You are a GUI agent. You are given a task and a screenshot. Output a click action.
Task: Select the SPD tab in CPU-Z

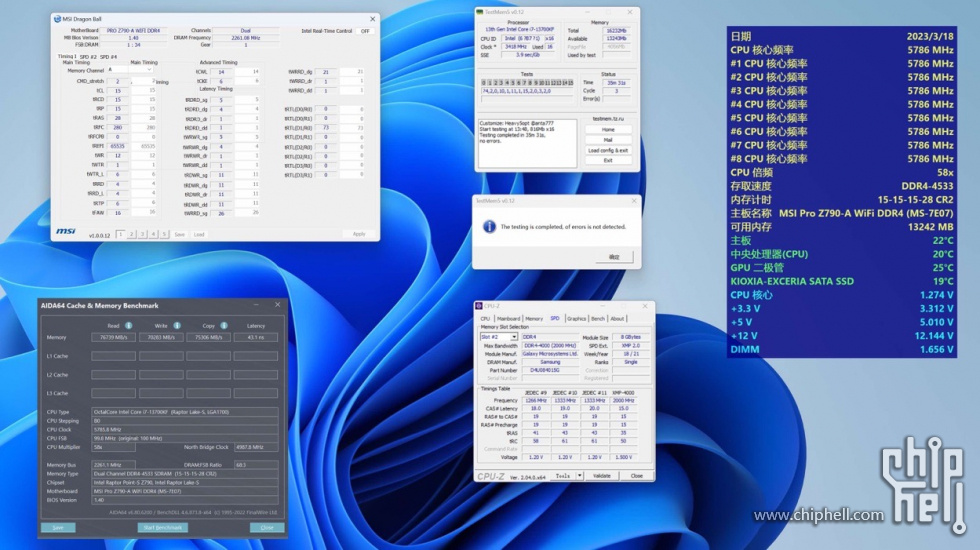(x=554, y=319)
